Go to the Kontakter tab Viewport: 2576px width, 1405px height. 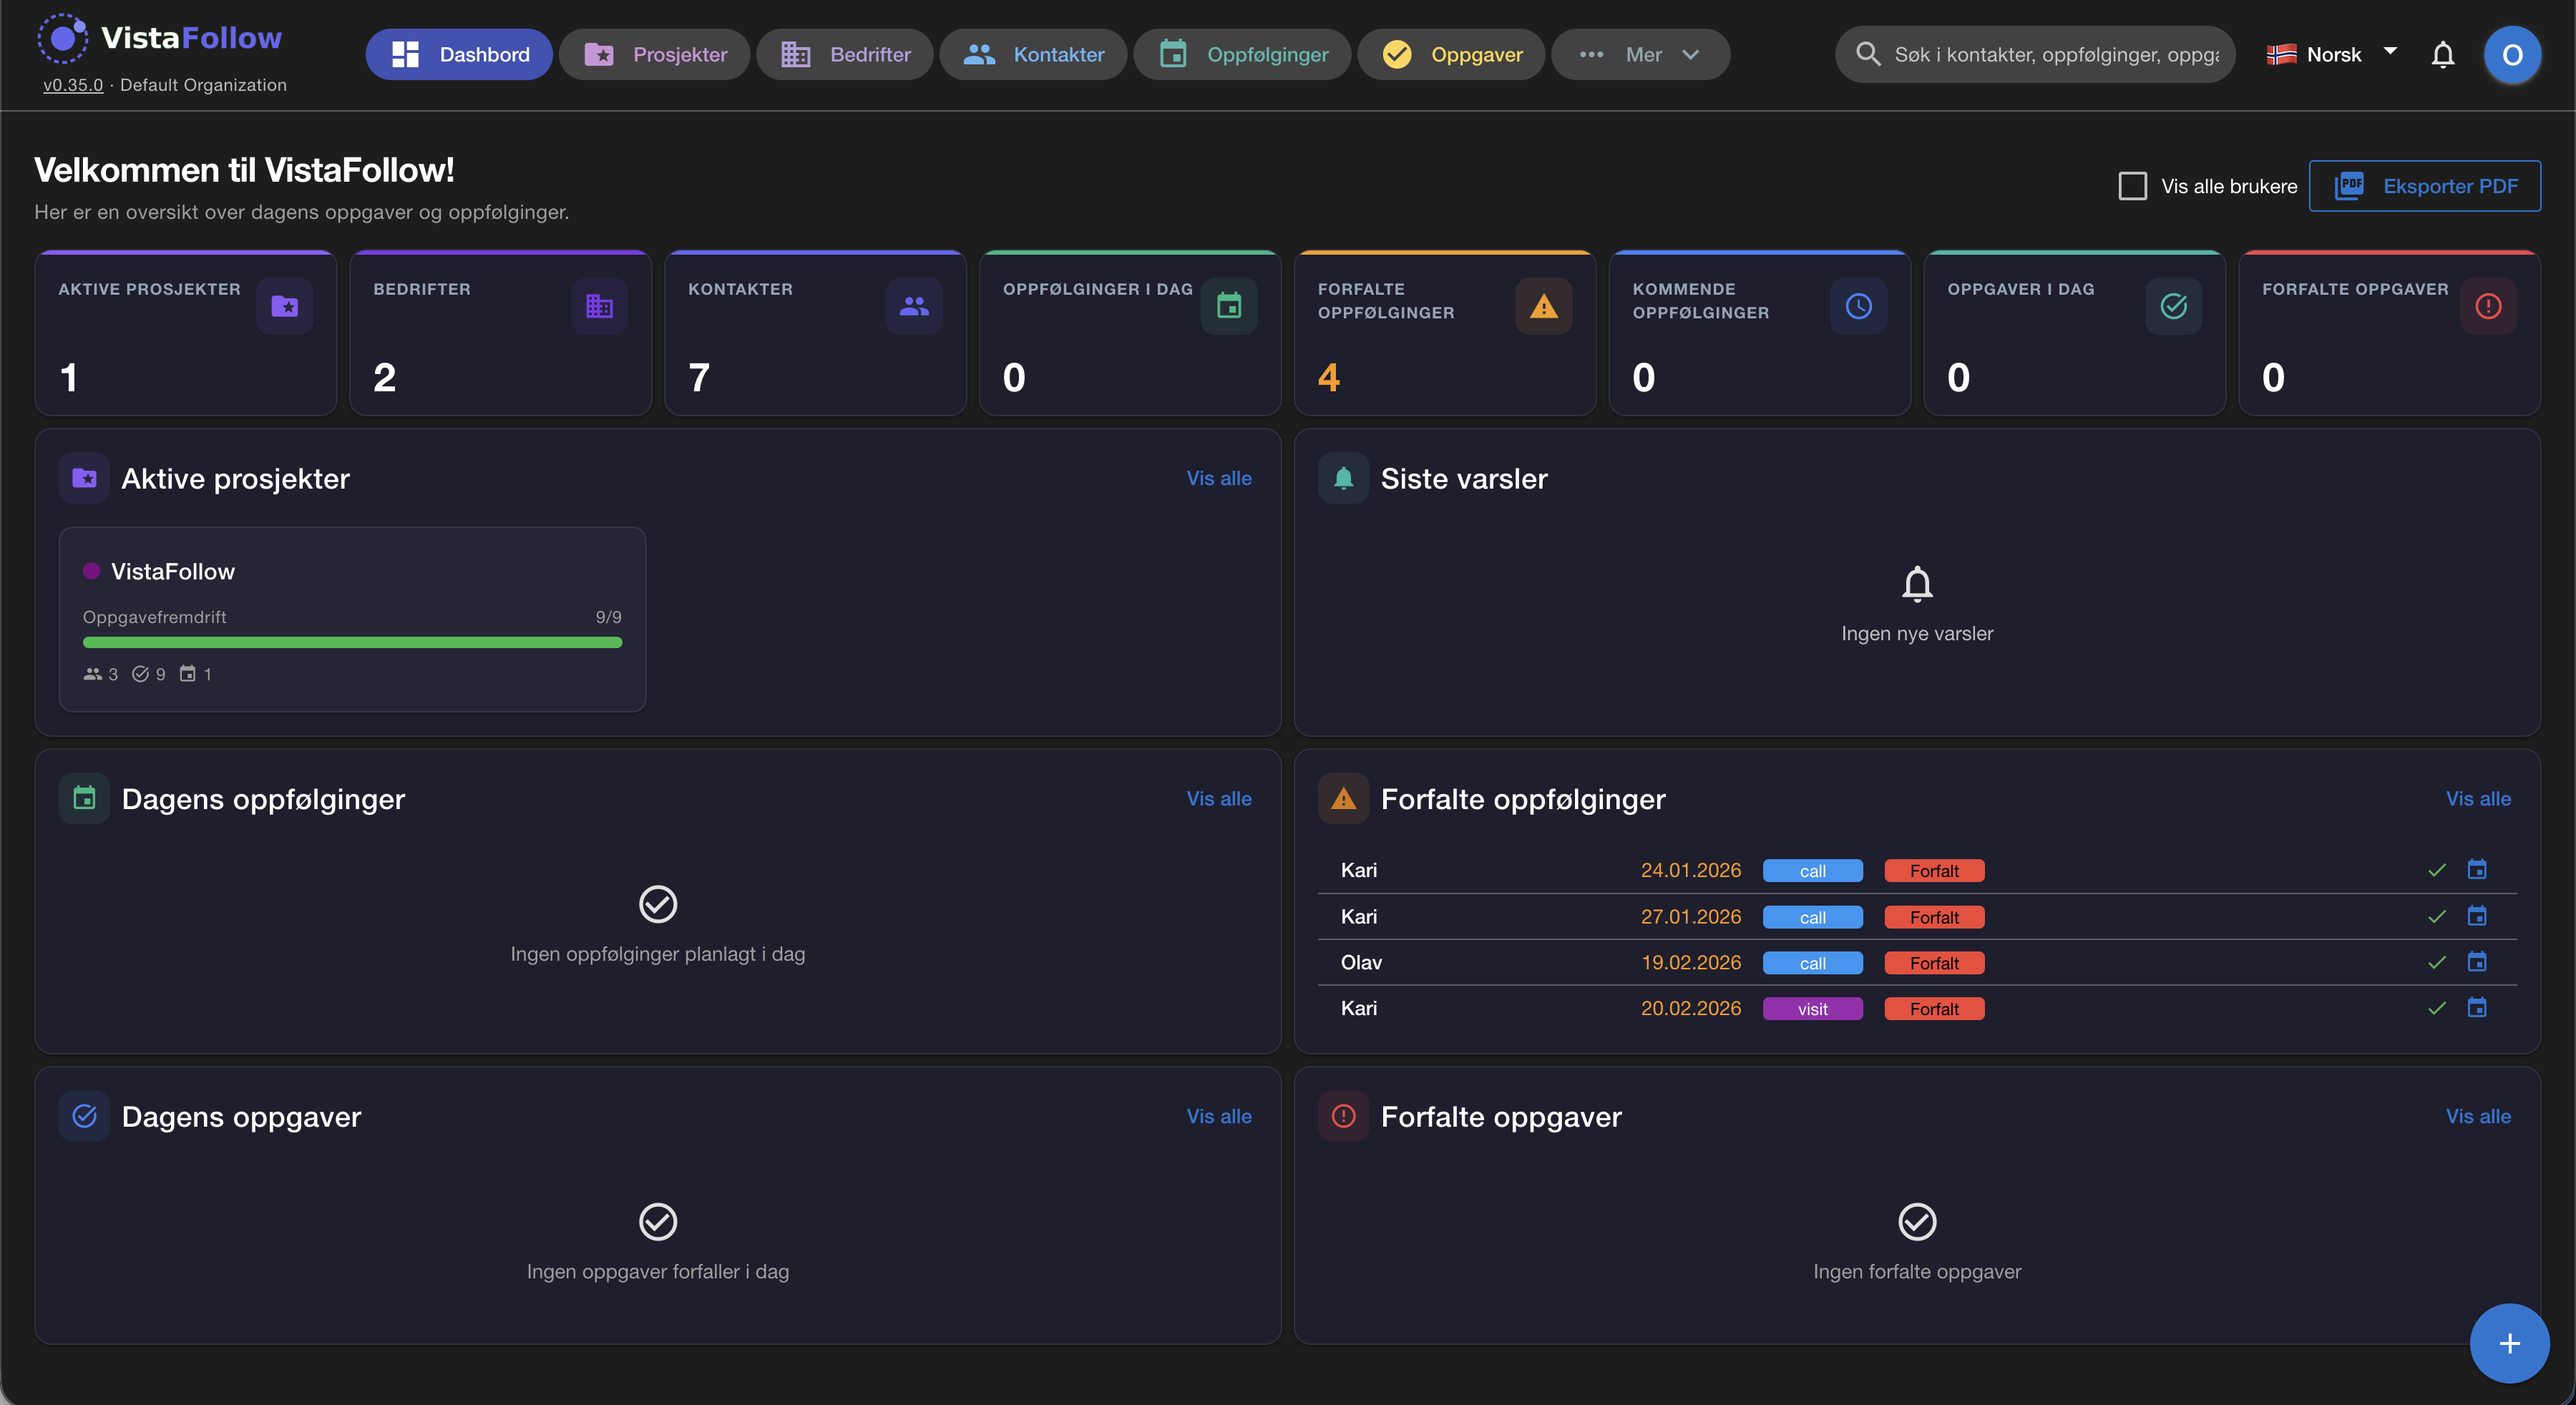1033,54
